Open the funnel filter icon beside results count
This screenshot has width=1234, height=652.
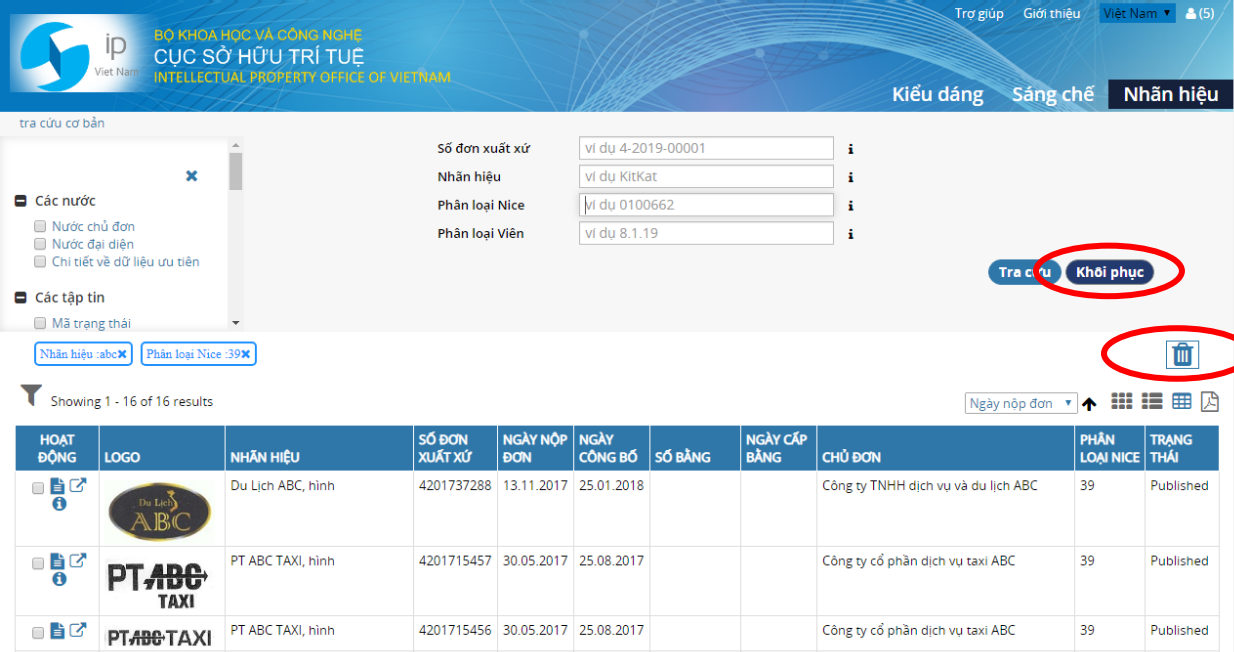tap(31, 396)
